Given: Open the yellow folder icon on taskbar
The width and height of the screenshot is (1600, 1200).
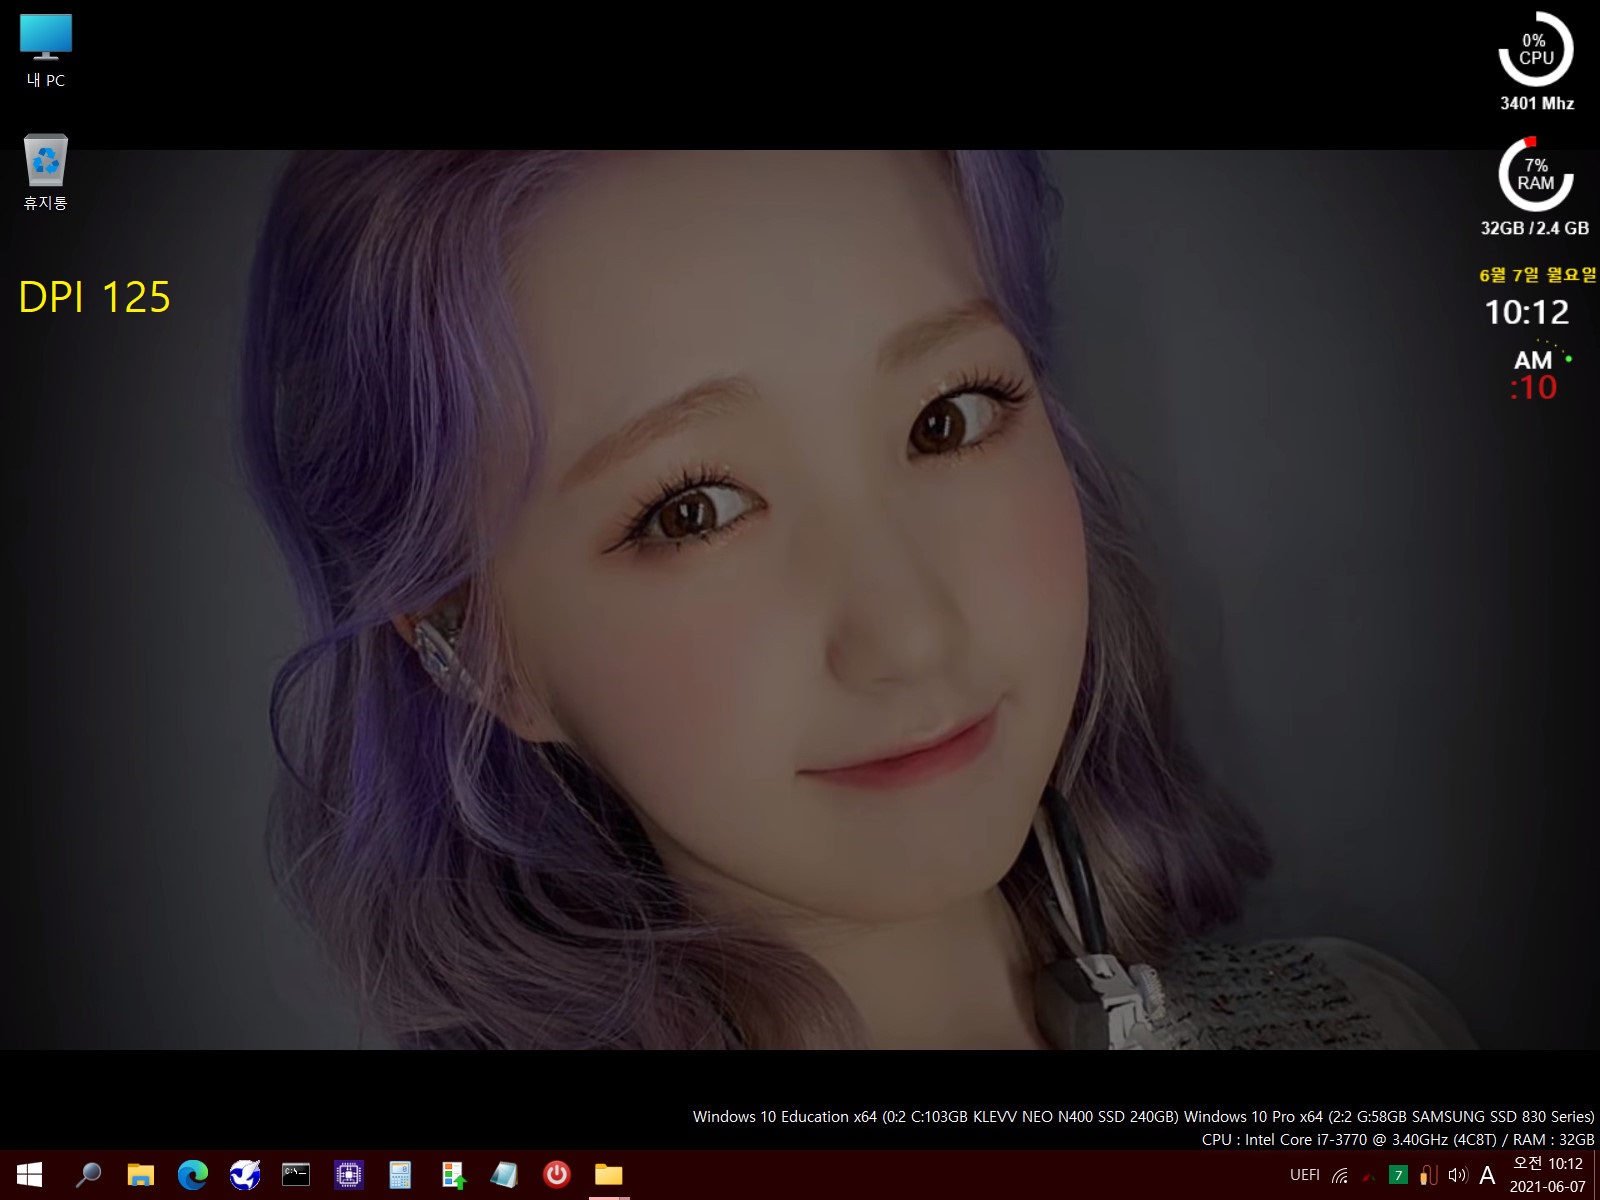Looking at the screenshot, I should [x=609, y=1175].
